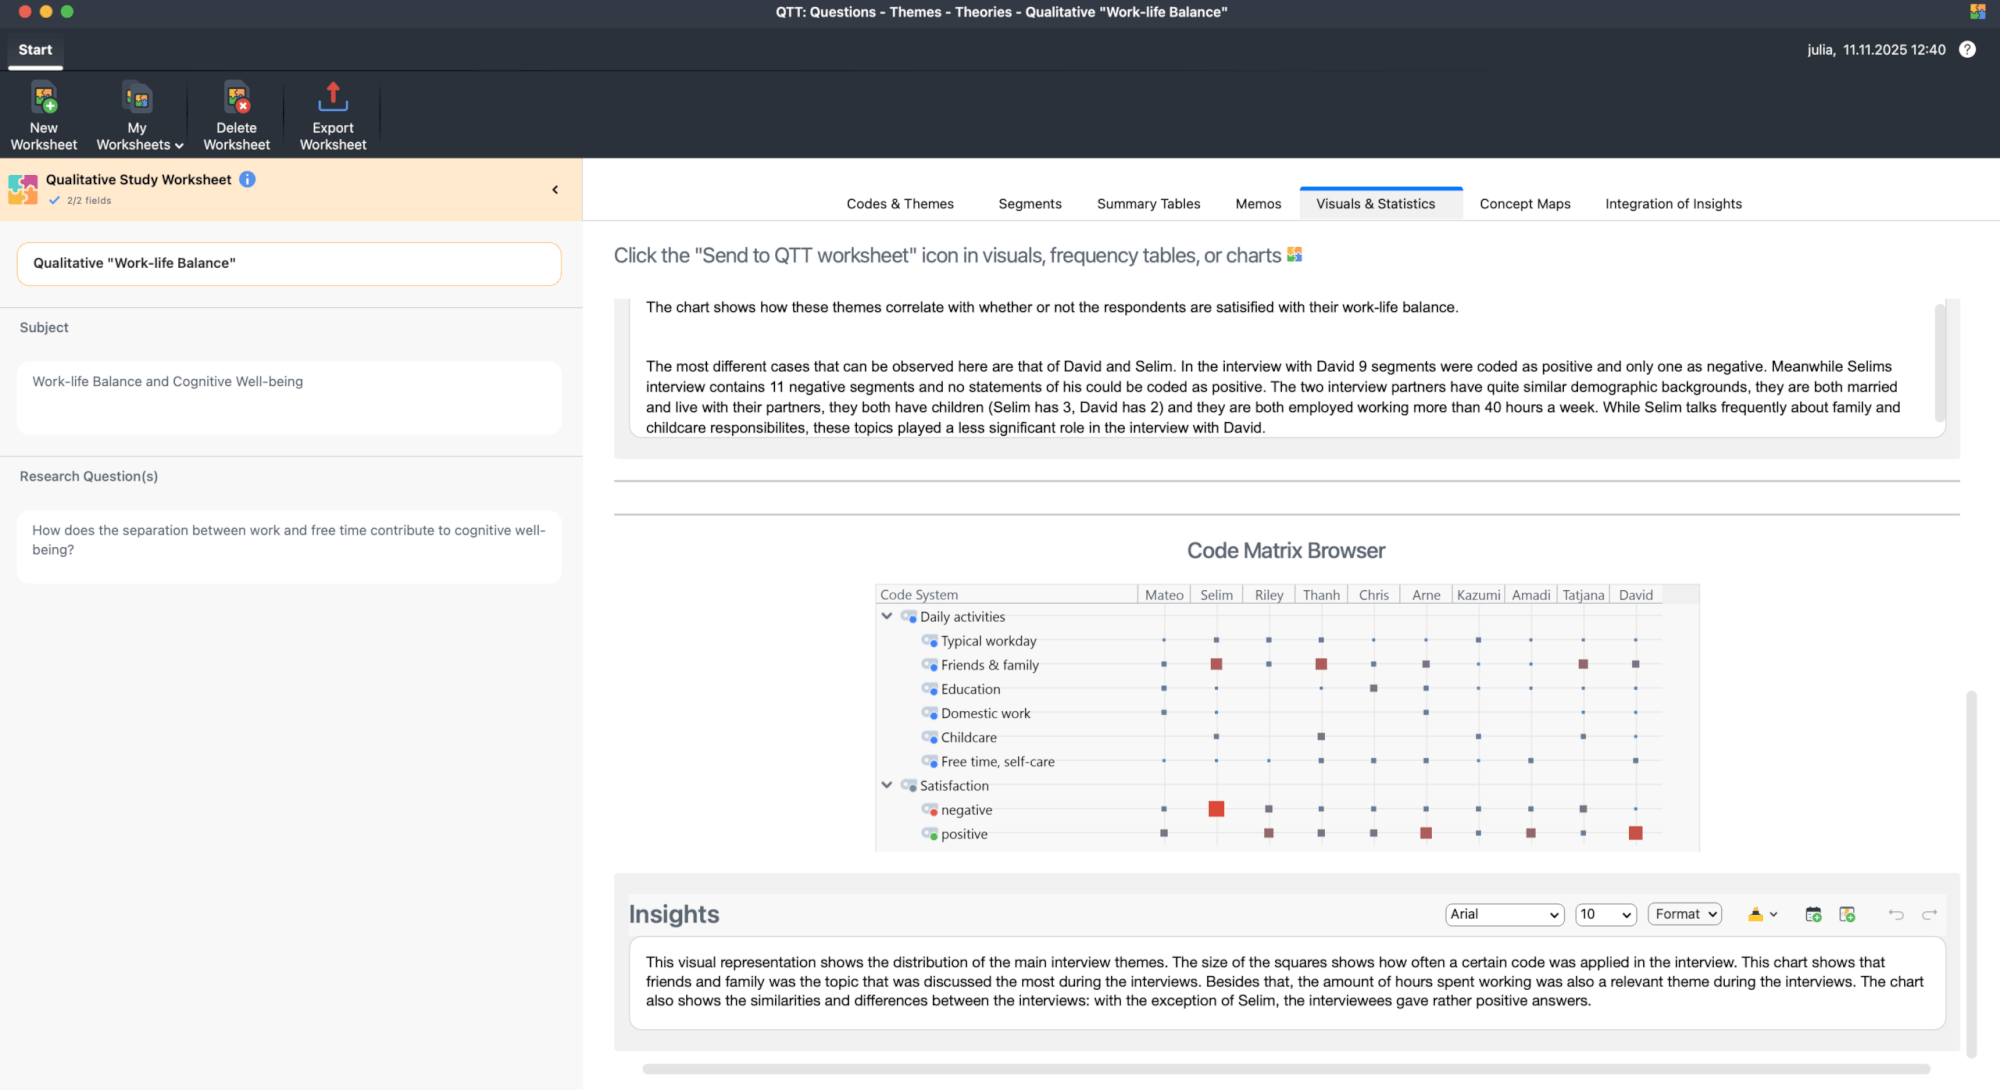Click the vertical scrollbar on the right
Screen dimensions: 2000x1090
[1971, 873]
